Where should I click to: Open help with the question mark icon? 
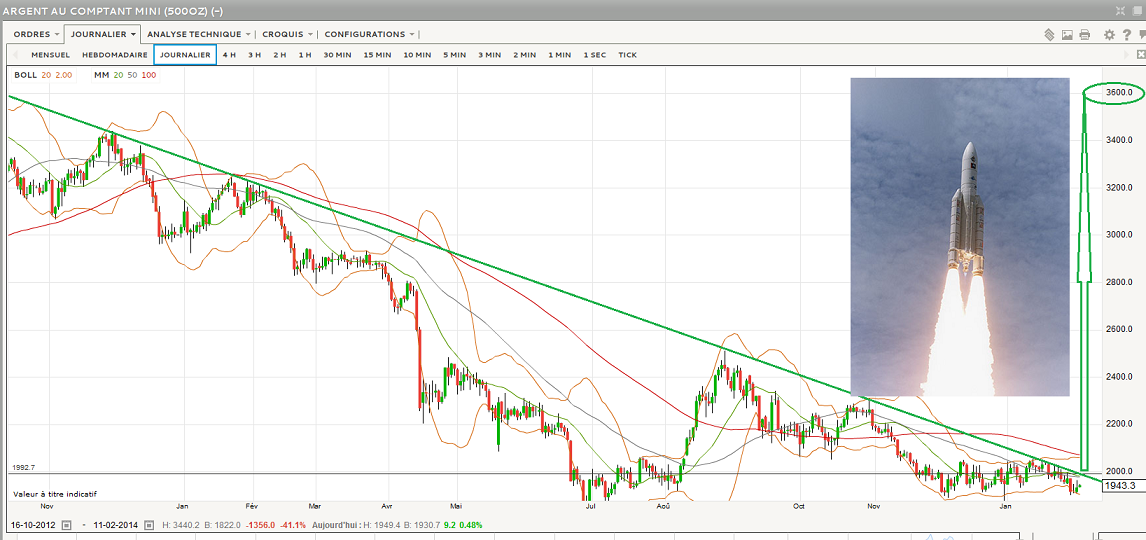1125,35
